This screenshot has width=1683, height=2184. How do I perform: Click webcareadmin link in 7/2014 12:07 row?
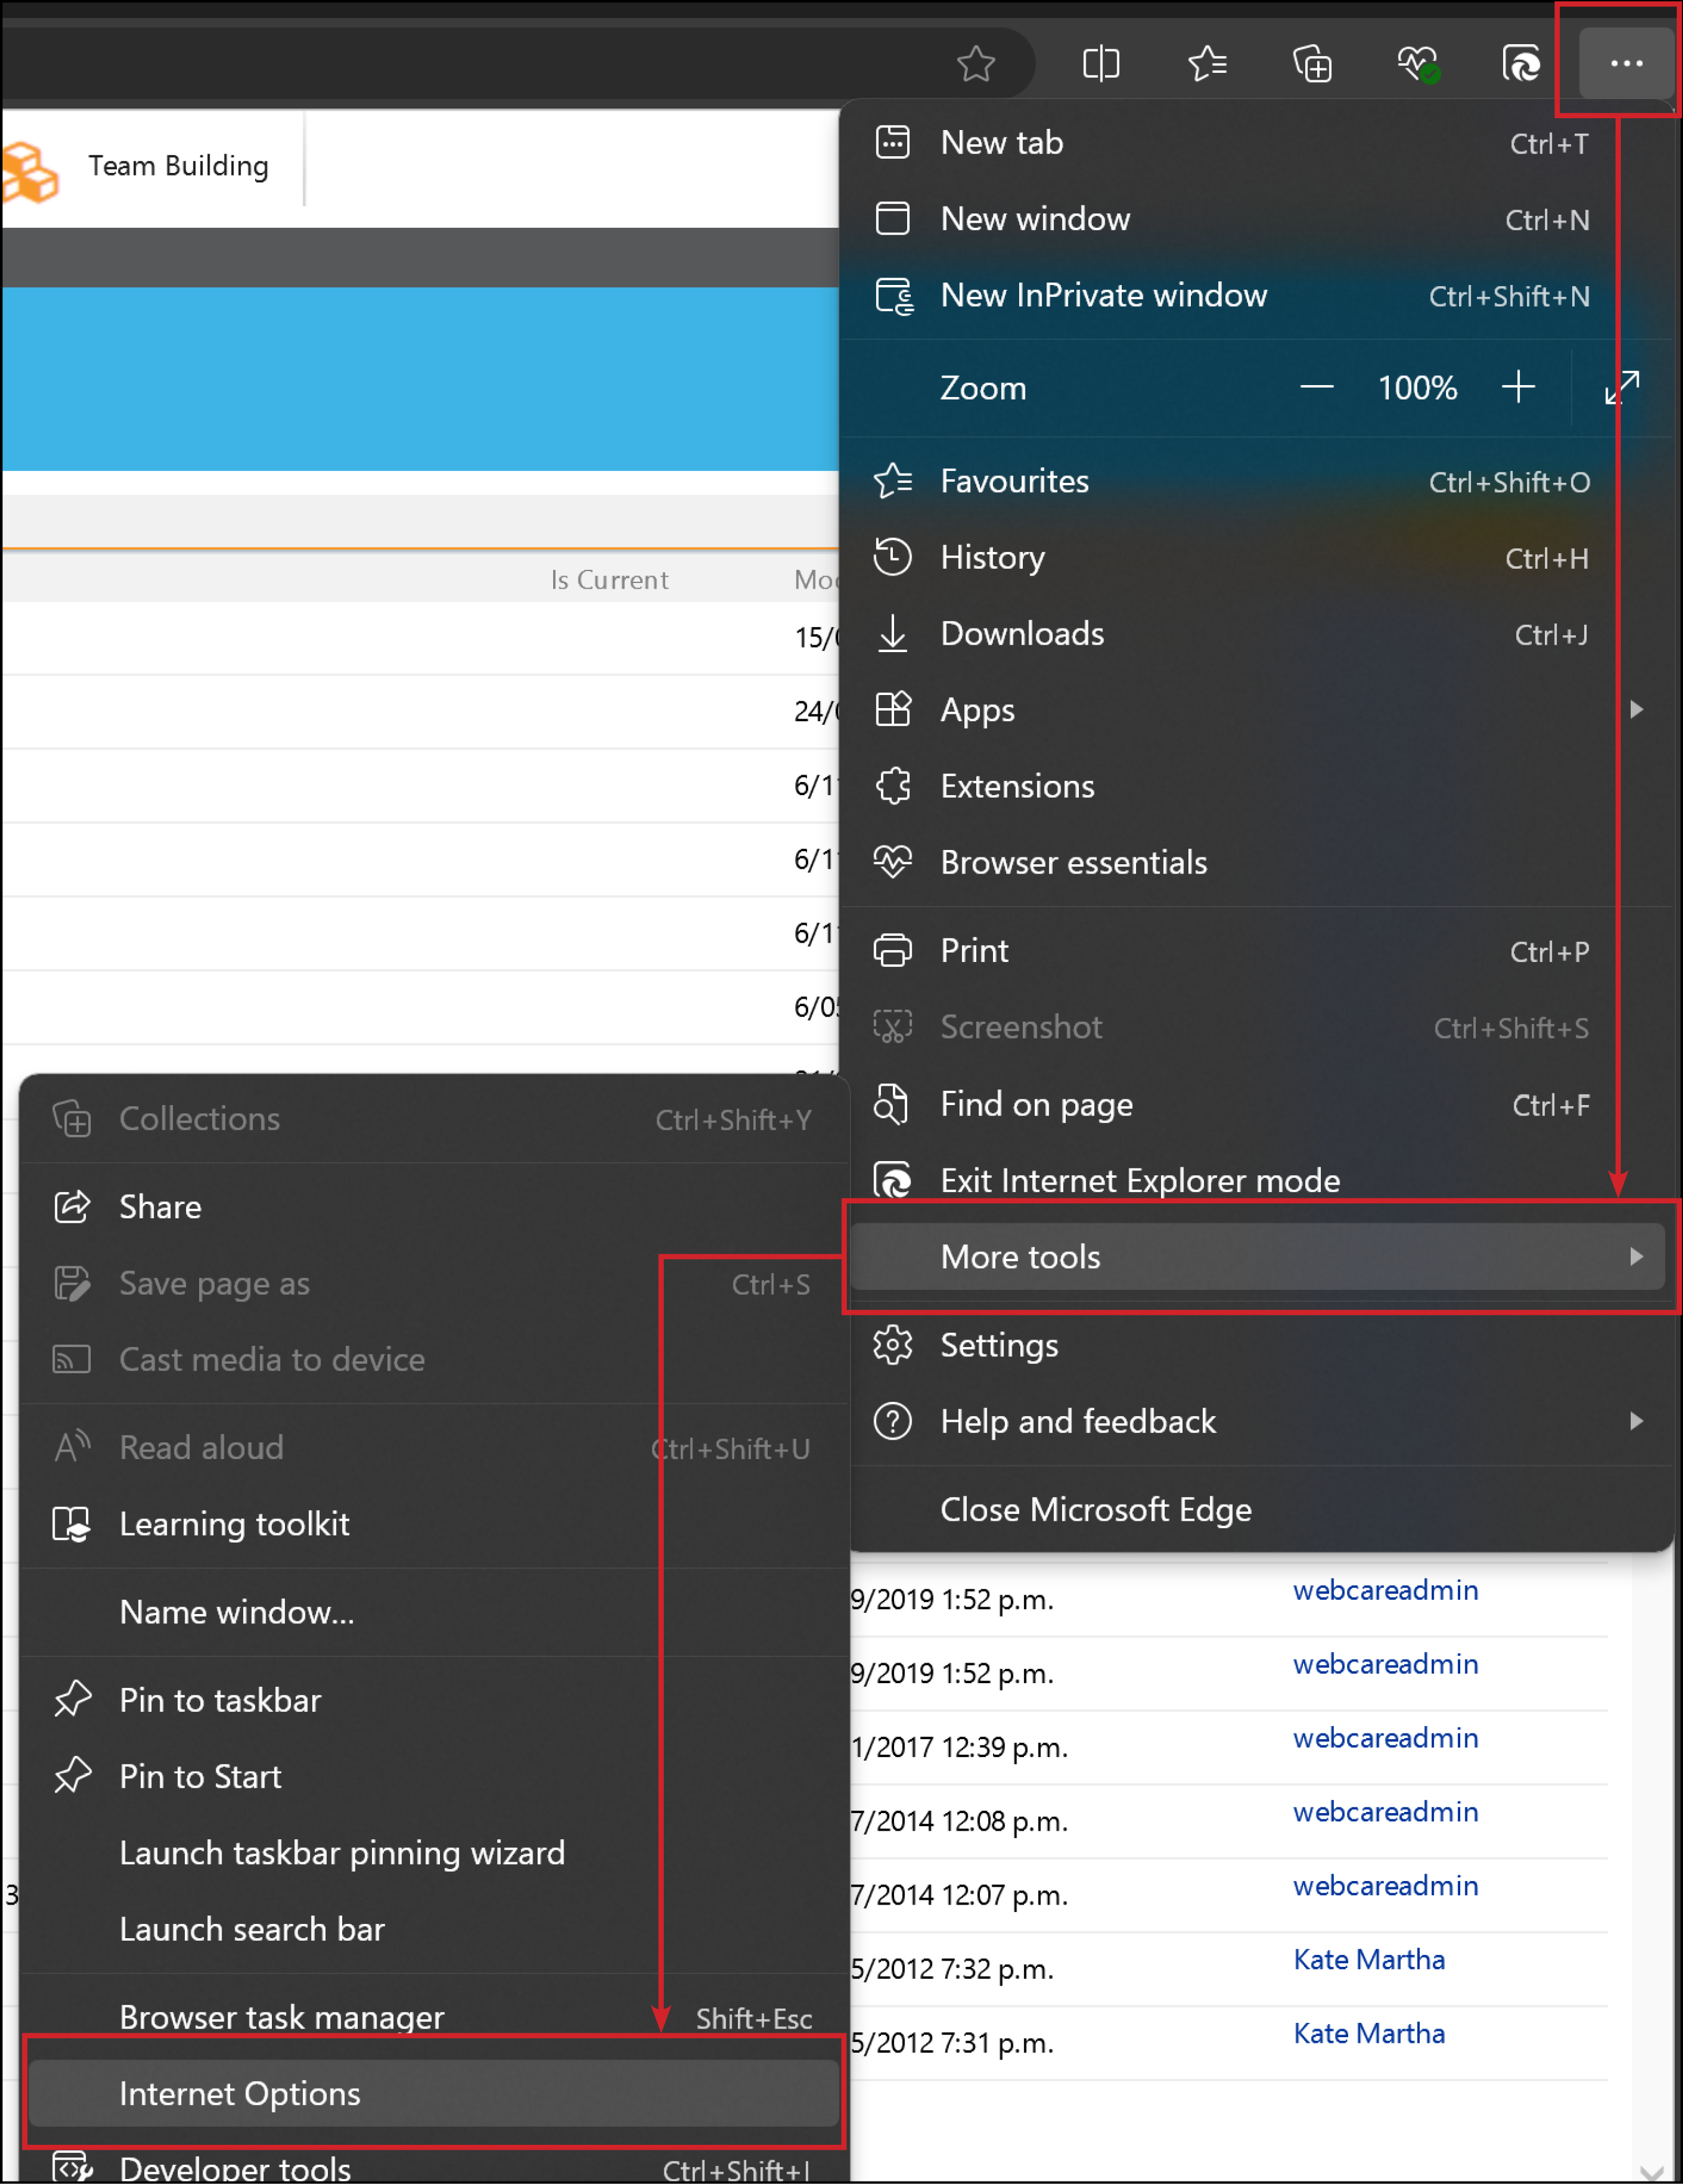click(x=1385, y=1887)
